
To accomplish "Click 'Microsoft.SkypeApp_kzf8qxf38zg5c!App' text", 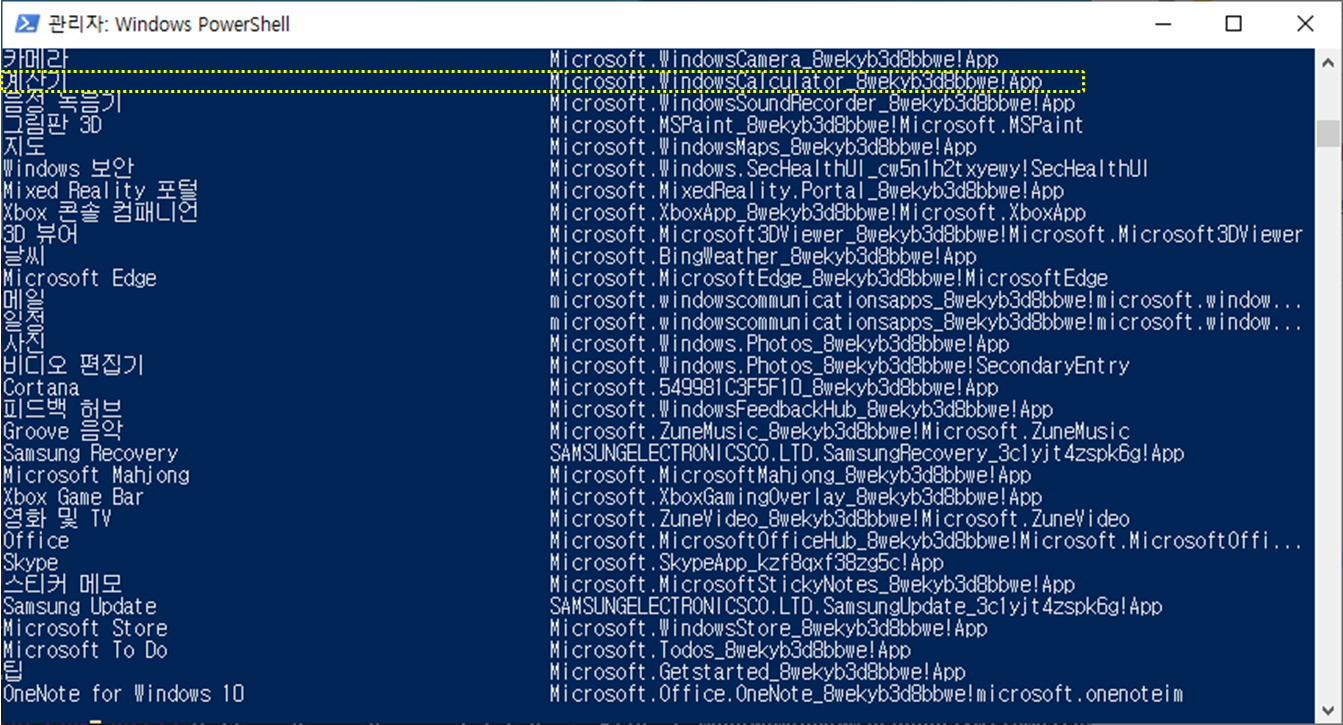I will 747,564.
